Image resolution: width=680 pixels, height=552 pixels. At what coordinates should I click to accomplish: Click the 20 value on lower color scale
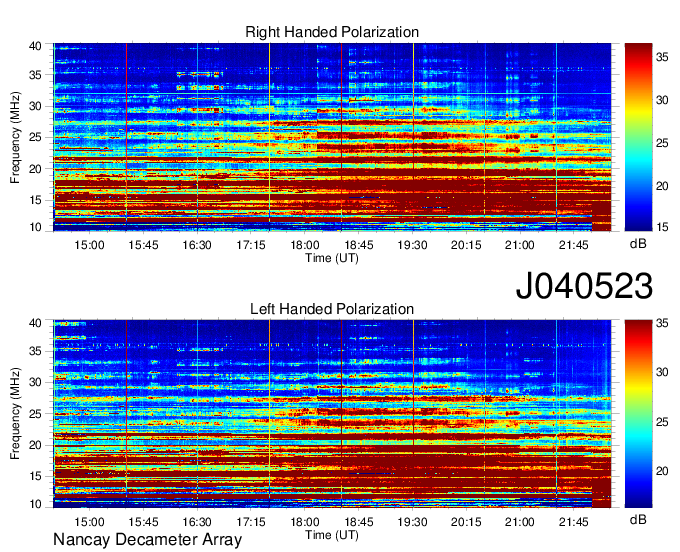pos(662,471)
